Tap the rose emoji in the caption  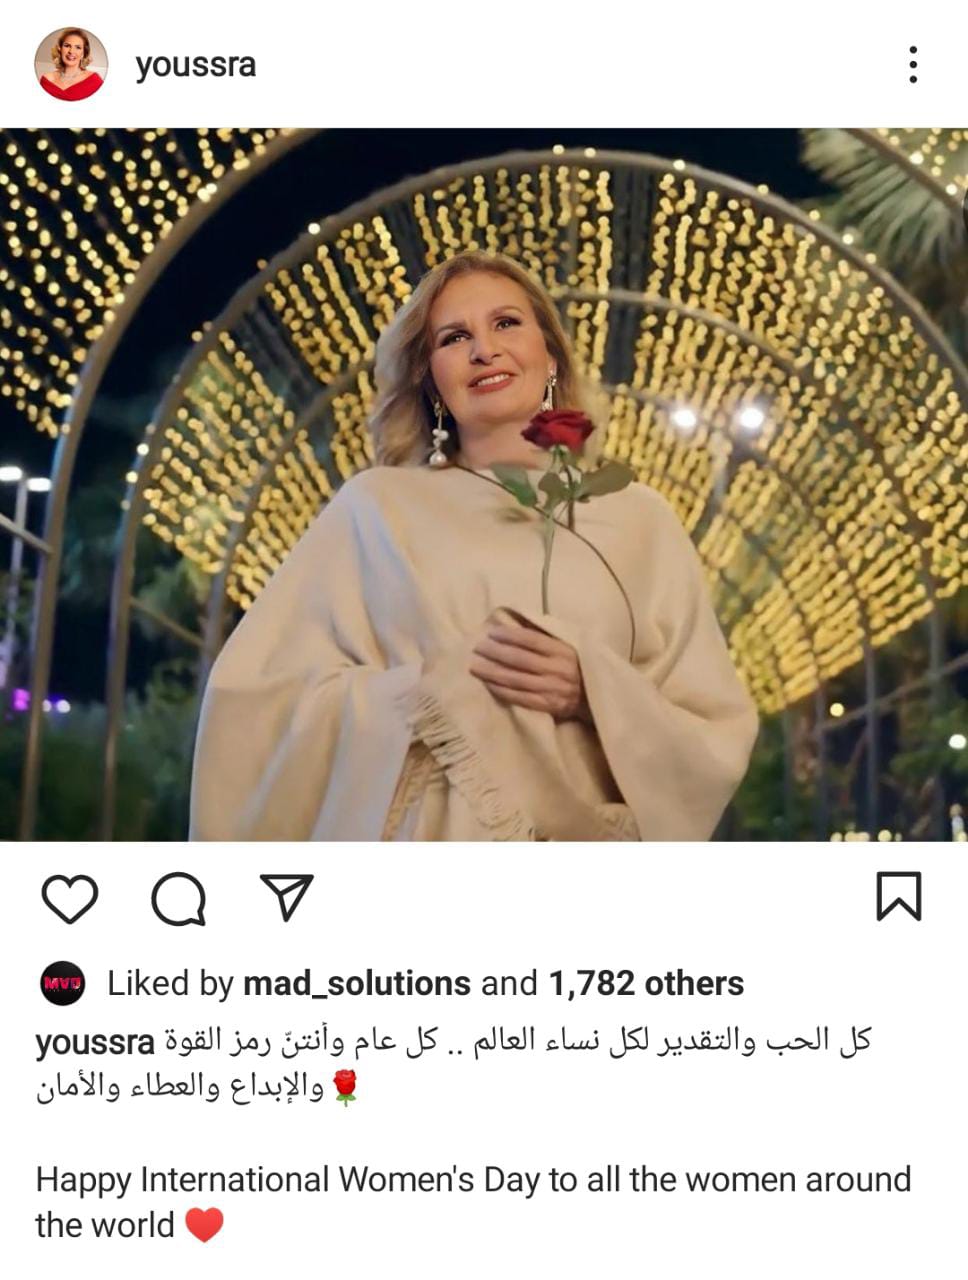click(345, 1087)
